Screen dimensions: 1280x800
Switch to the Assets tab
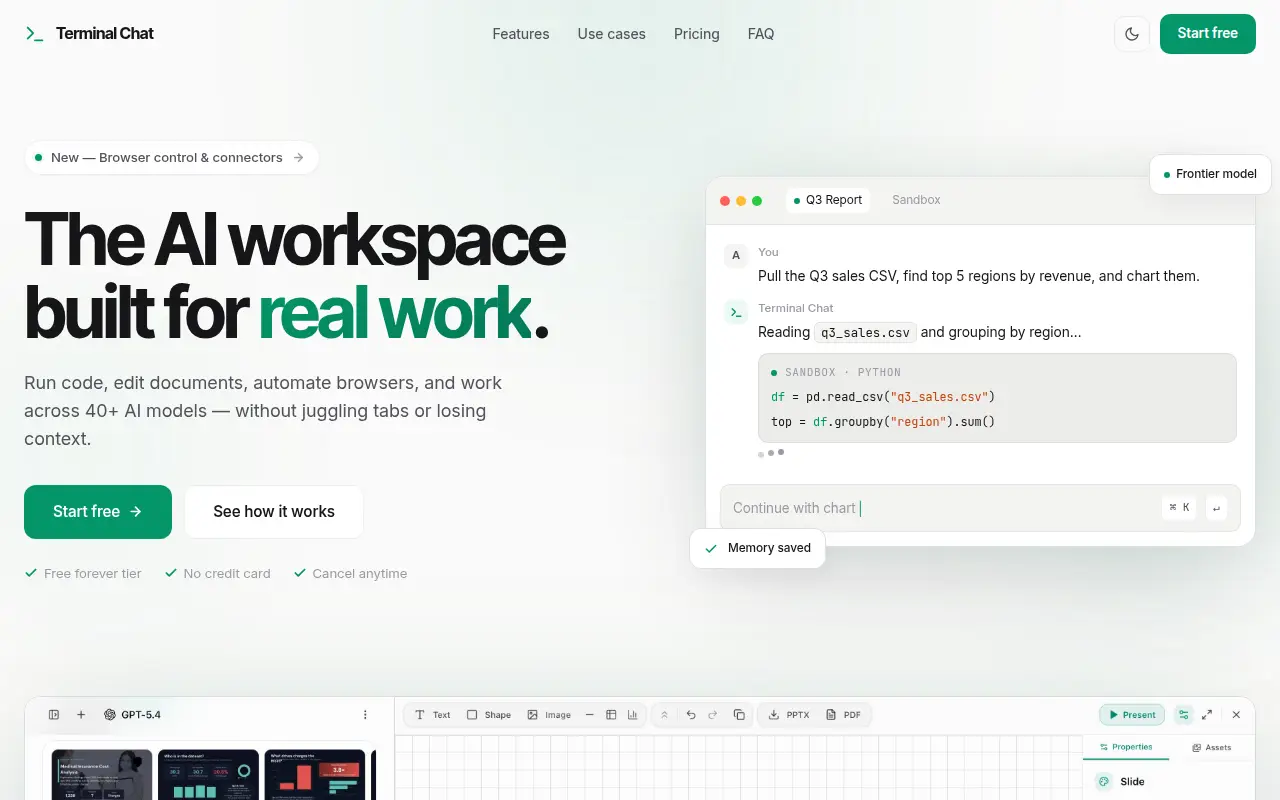tap(1212, 747)
